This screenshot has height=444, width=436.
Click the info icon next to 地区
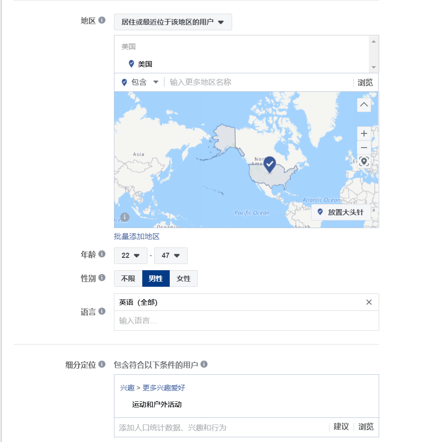pyautogui.click(x=102, y=20)
